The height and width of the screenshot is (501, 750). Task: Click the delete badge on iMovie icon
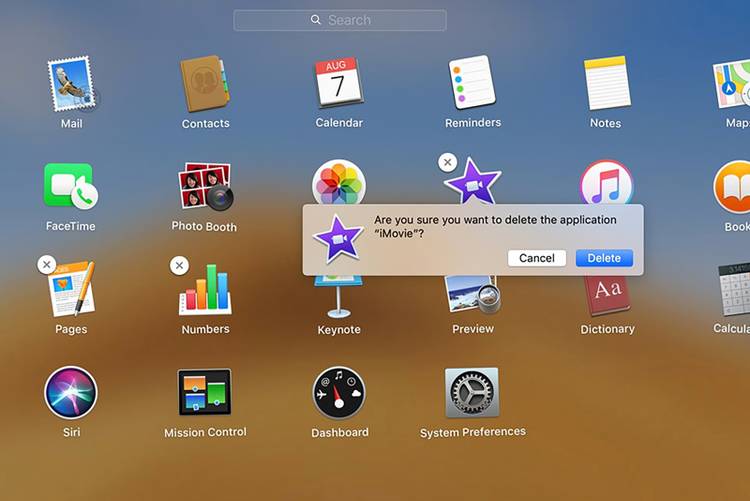447,162
